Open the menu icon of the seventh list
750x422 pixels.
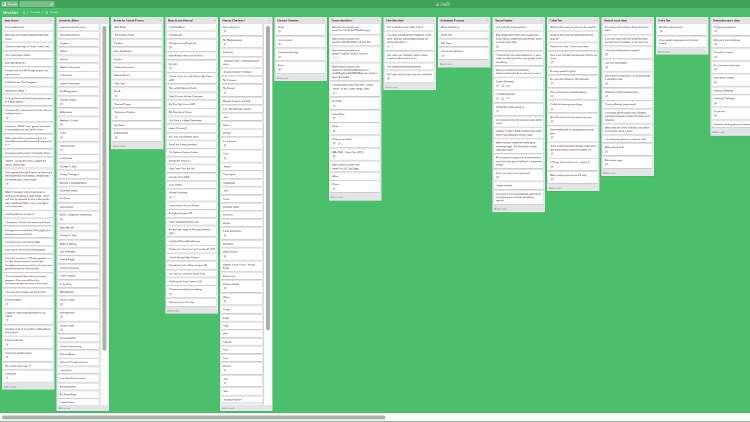(378, 21)
